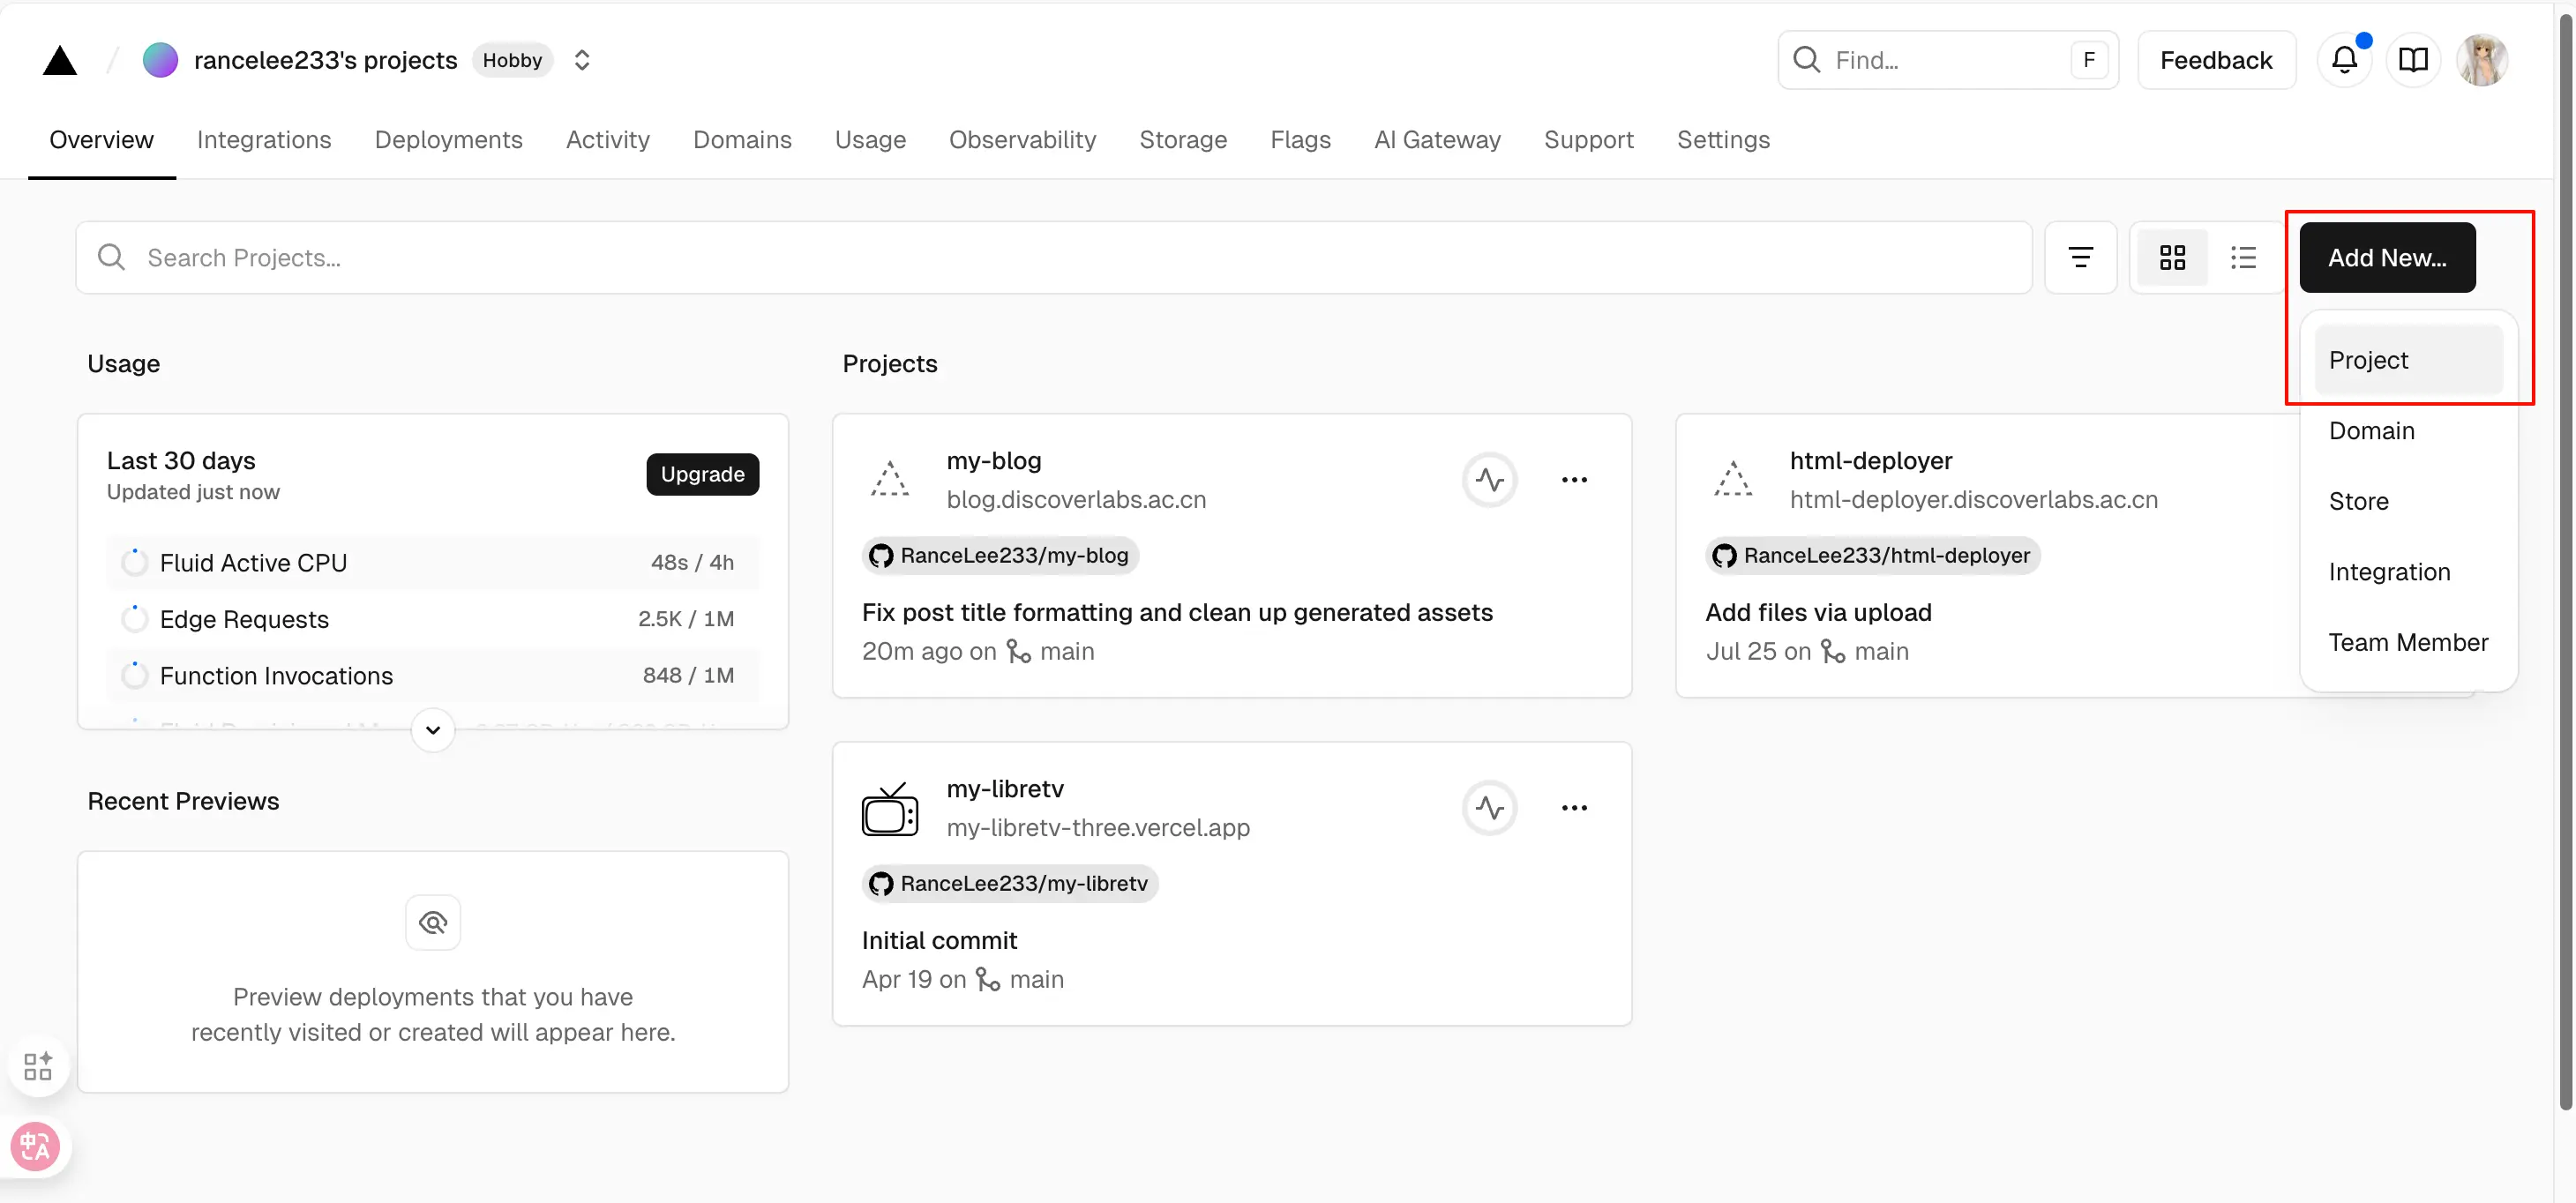Click the Vercel triangle logo
This screenshot has height=1203, width=2576.
[60, 61]
